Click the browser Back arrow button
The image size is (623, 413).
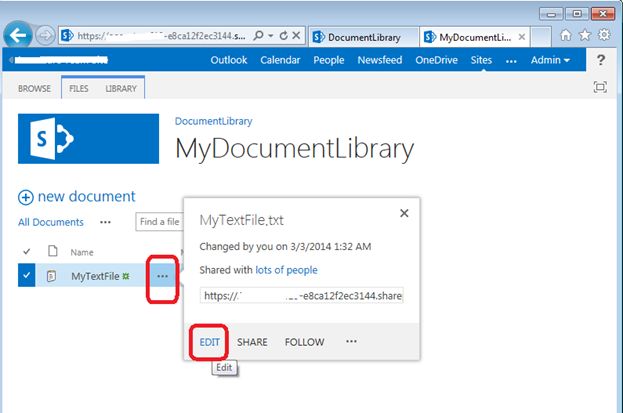pyautogui.click(x=18, y=35)
